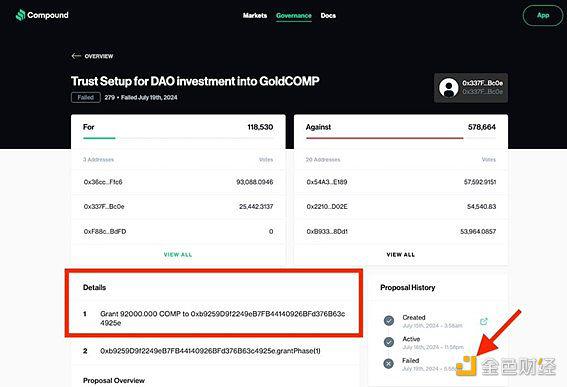Screen dimensions: 567x387
Task: Open proposer address 0x337F...Bc0e card
Action: tap(471, 88)
